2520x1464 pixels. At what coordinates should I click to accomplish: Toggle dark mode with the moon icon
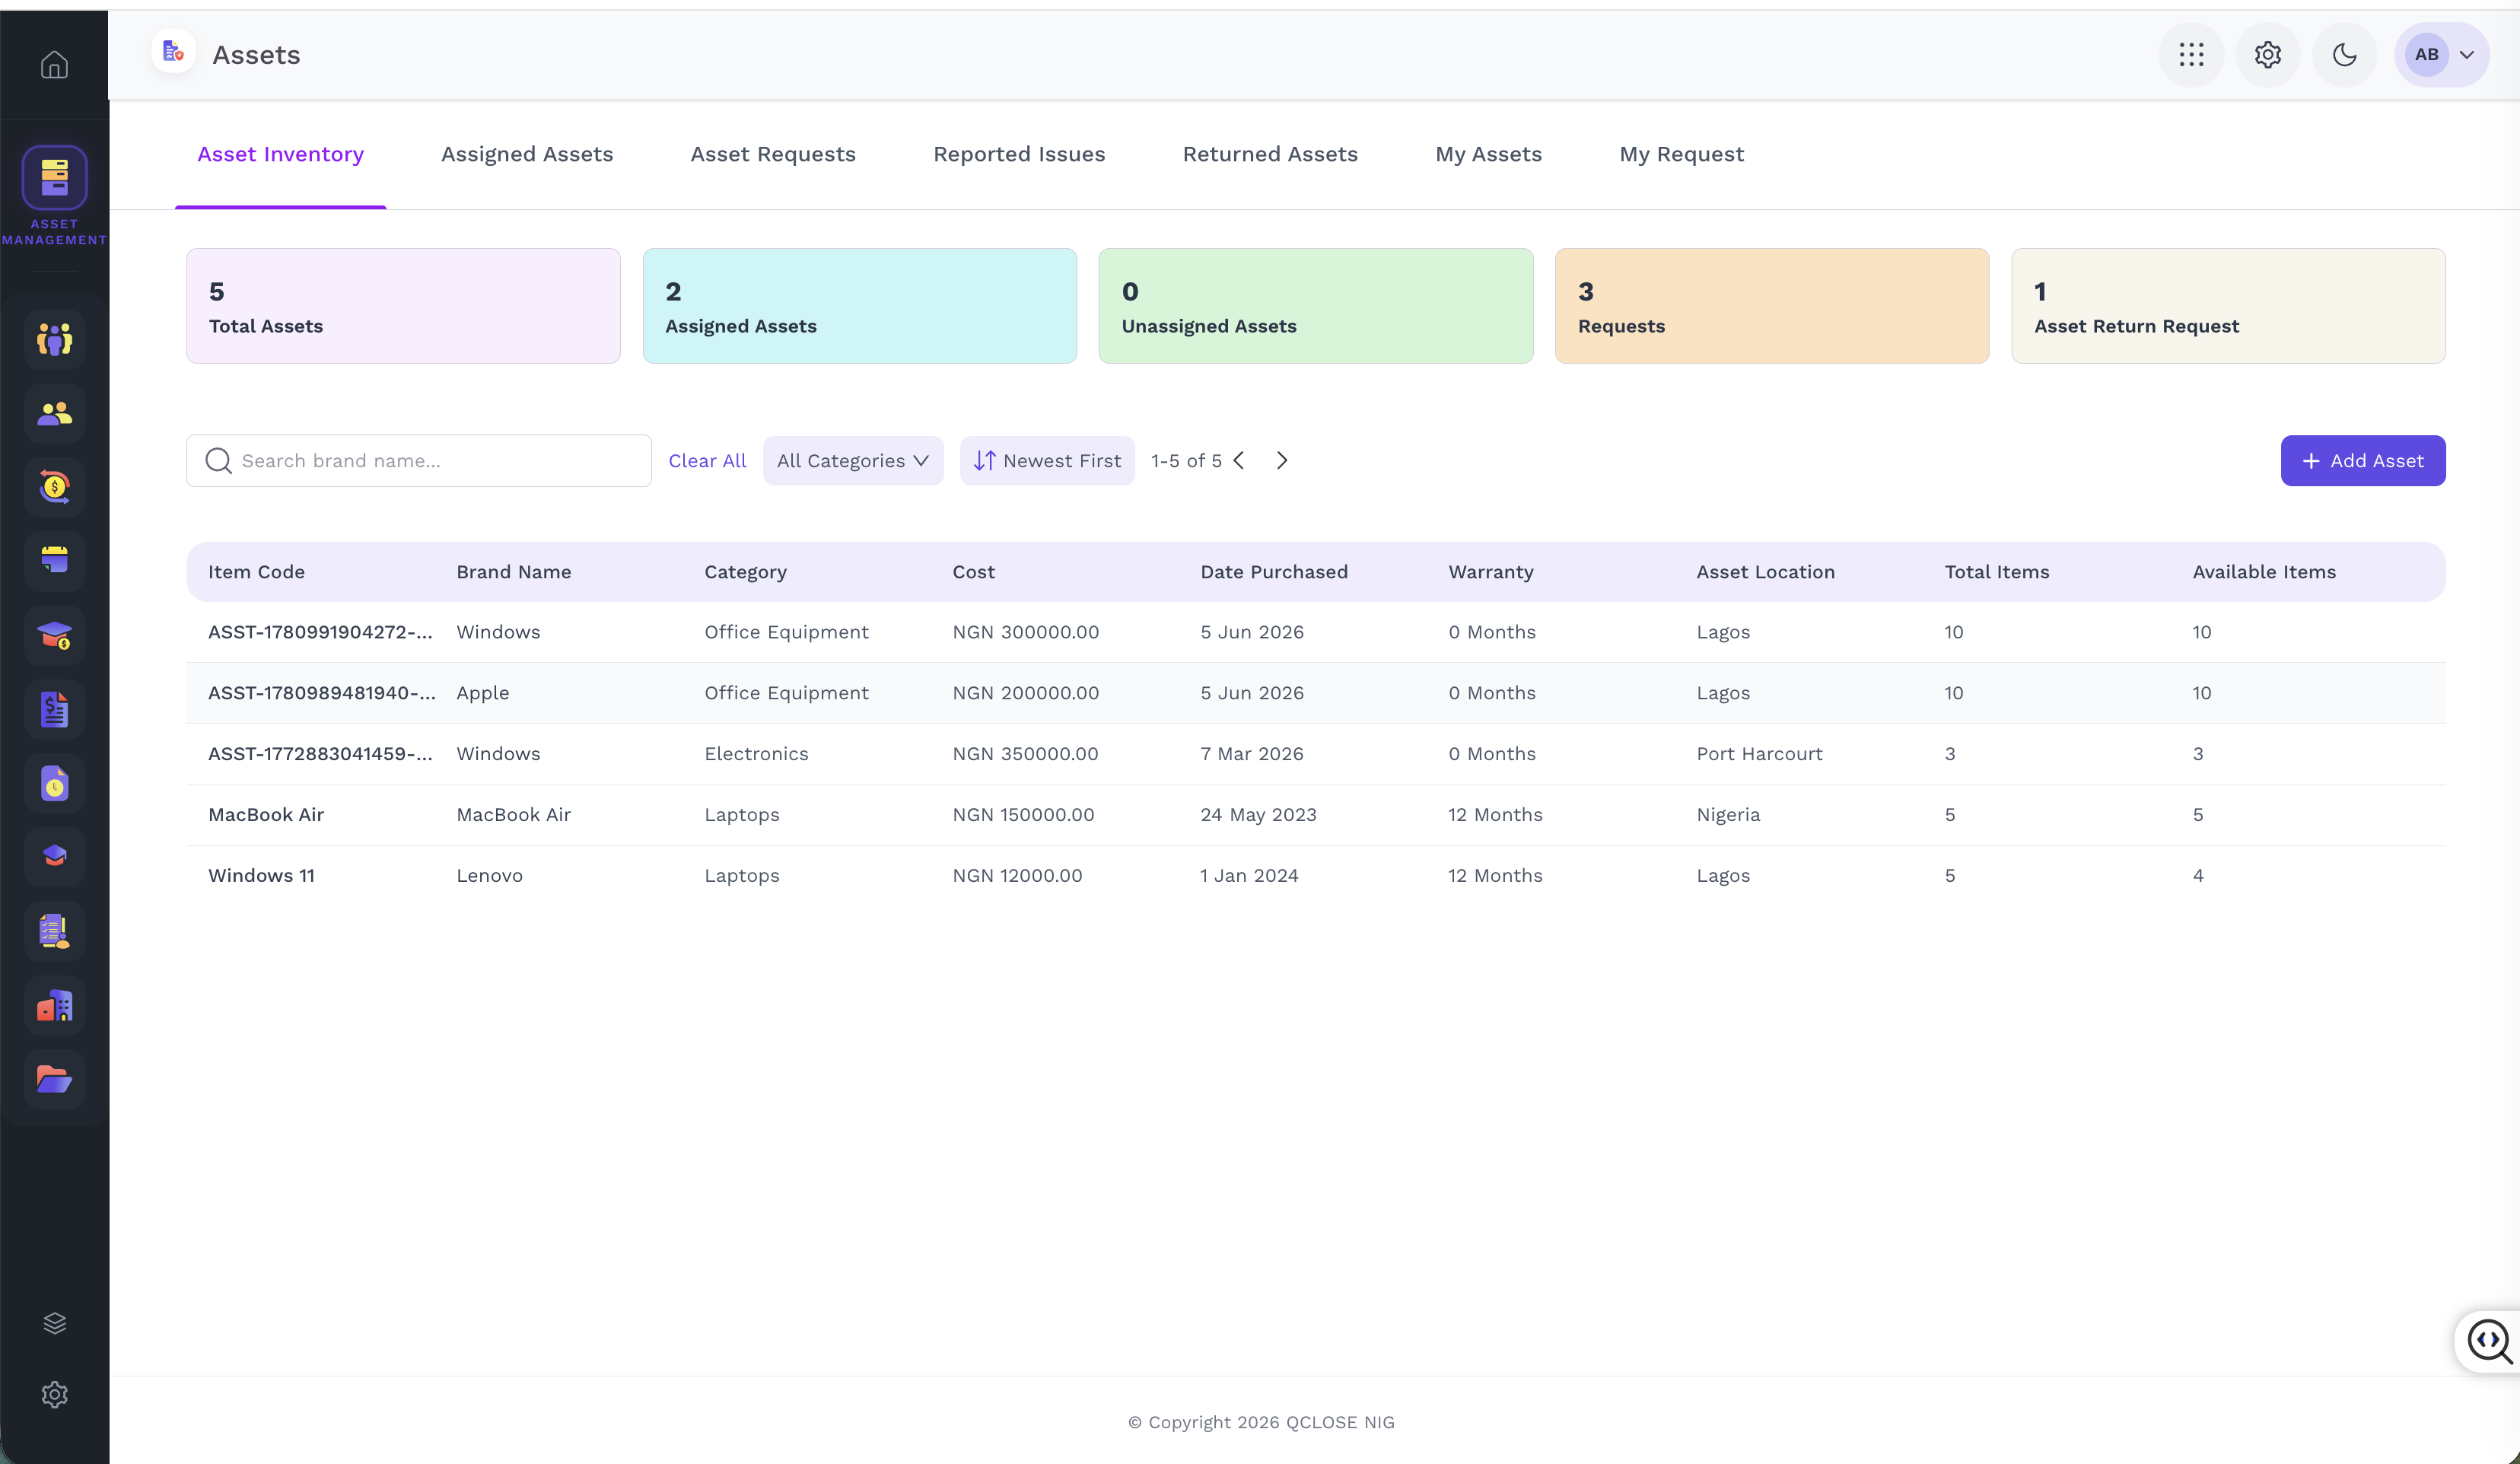(2345, 55)
